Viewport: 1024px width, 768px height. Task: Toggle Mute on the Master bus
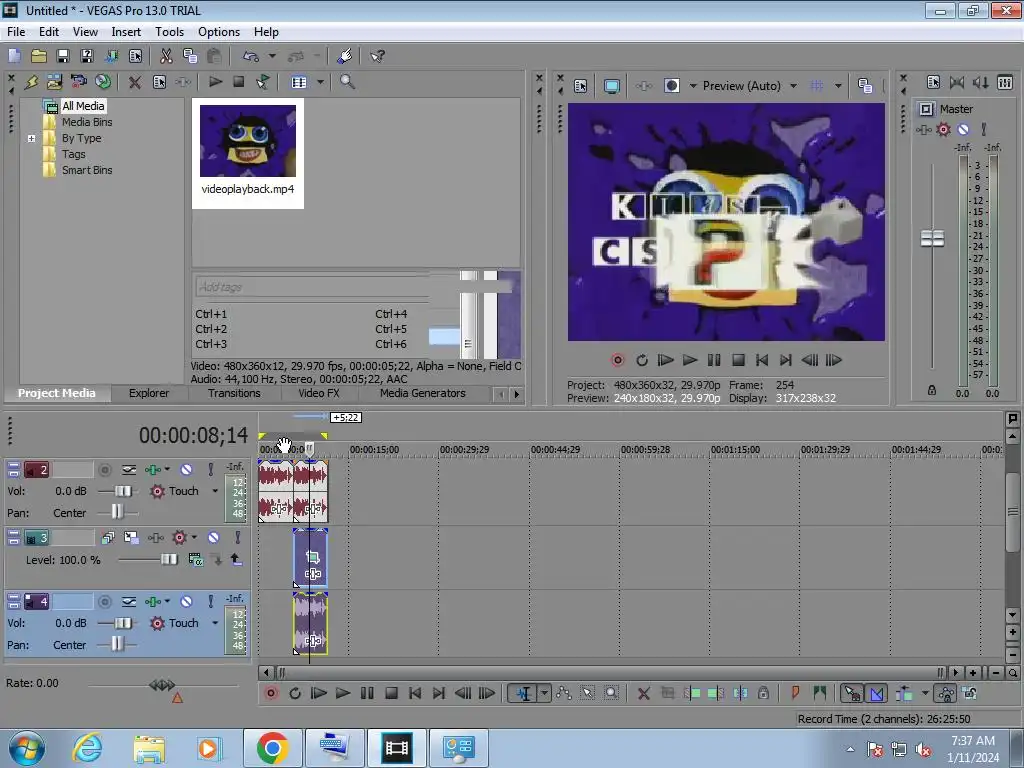tap(963, 129)
